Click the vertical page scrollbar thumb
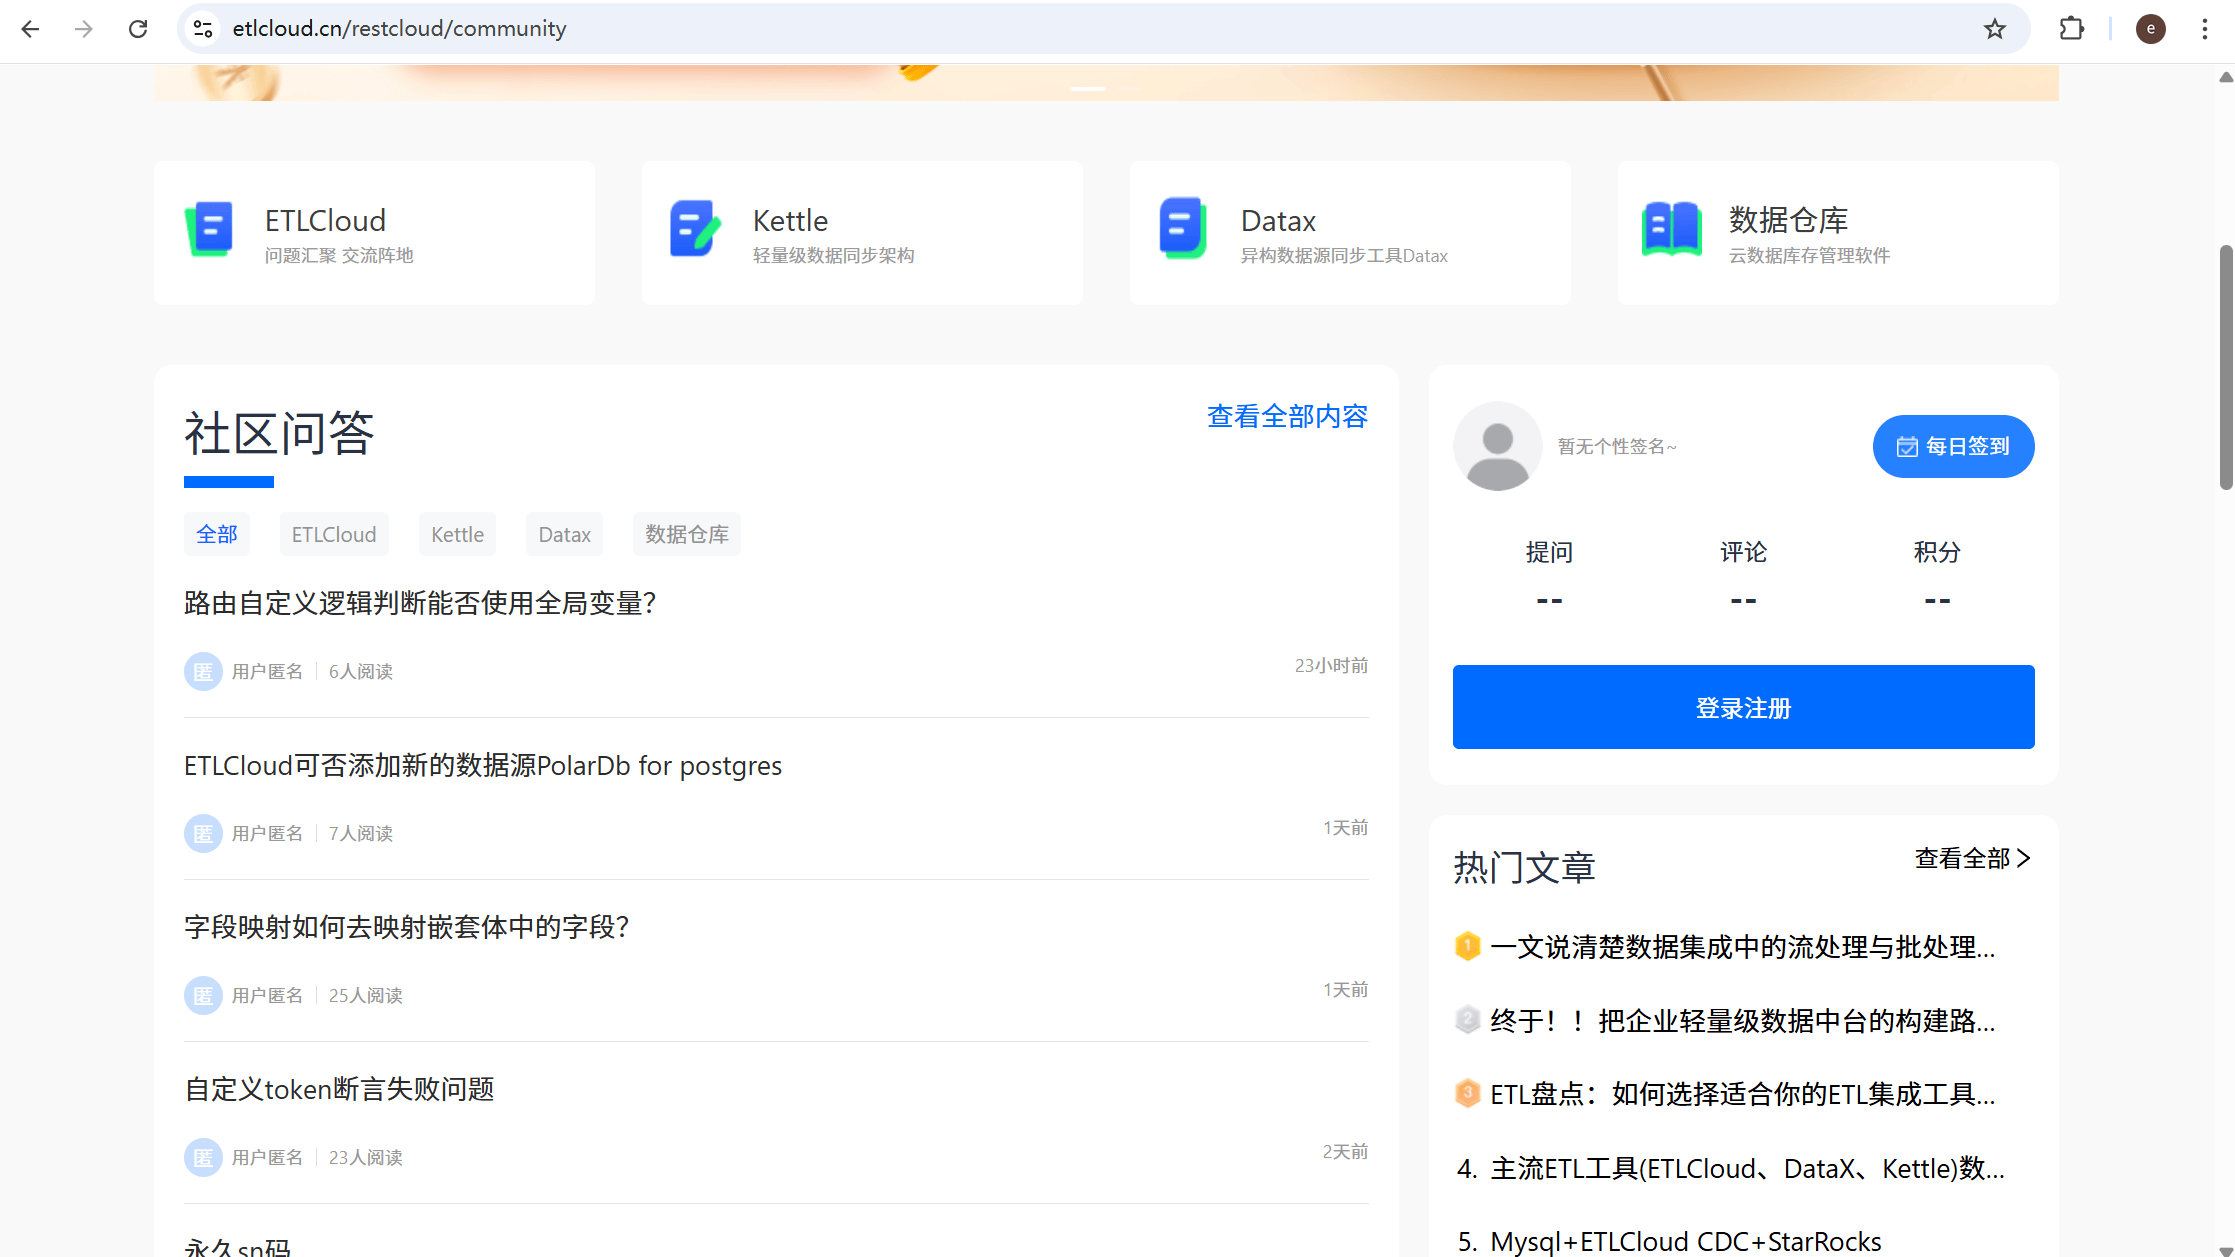The height and width of the screenshot is (1257, 2235). point(2225,365)
